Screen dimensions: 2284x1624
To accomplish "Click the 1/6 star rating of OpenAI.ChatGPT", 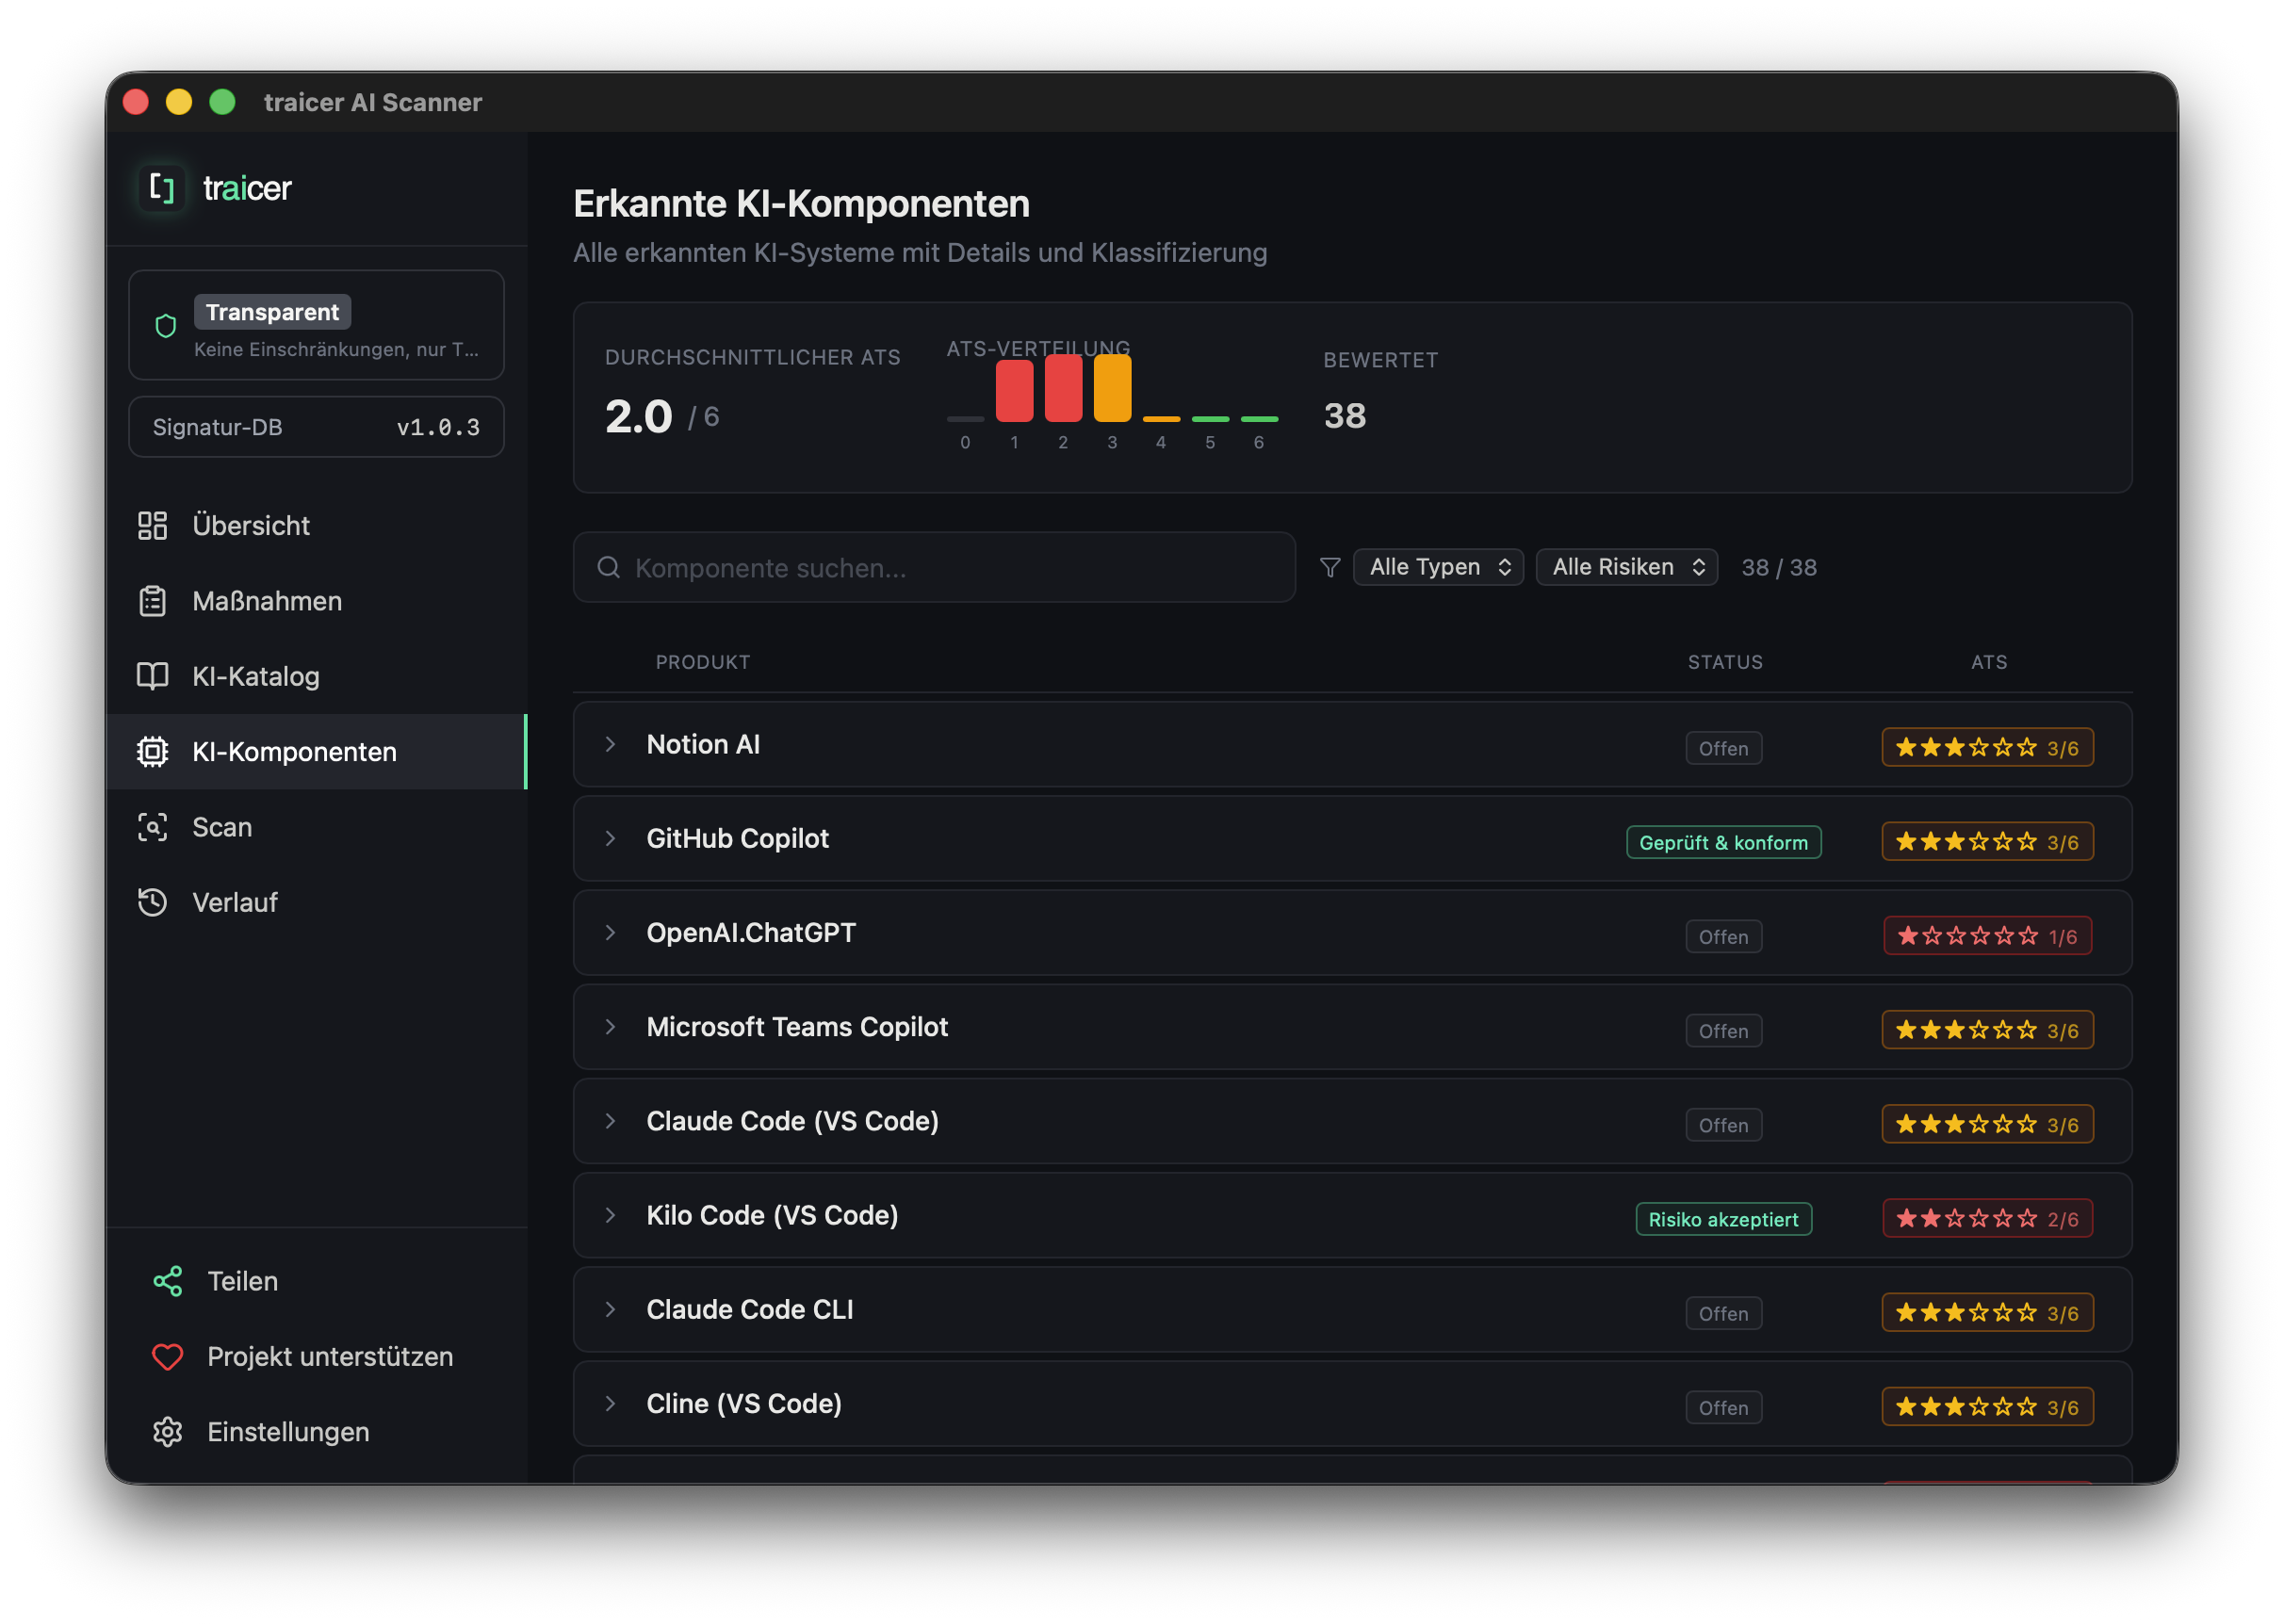I will pos(1987,936).
